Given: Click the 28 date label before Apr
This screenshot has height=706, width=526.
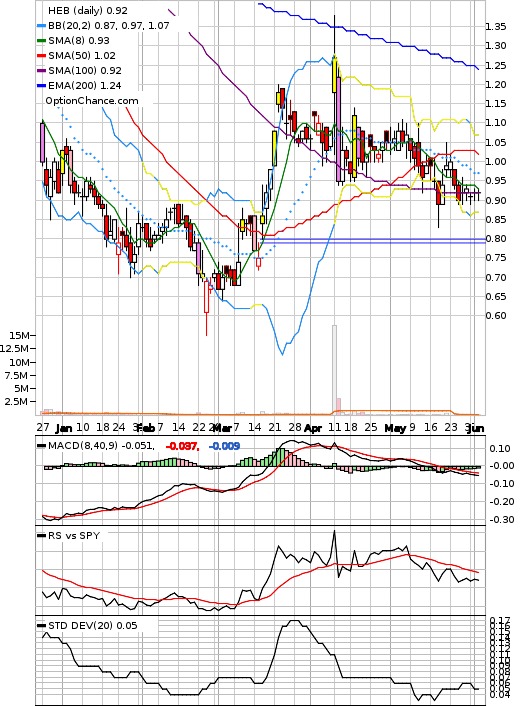Looking at the screenshot, I should pyautogui.click(x=295, y=427).
